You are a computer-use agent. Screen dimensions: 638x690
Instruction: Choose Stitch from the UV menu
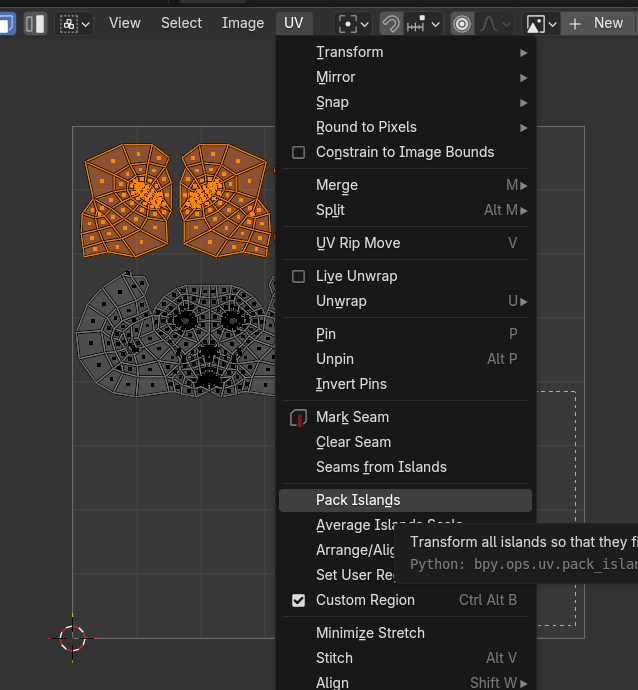[x=405, y=659]
